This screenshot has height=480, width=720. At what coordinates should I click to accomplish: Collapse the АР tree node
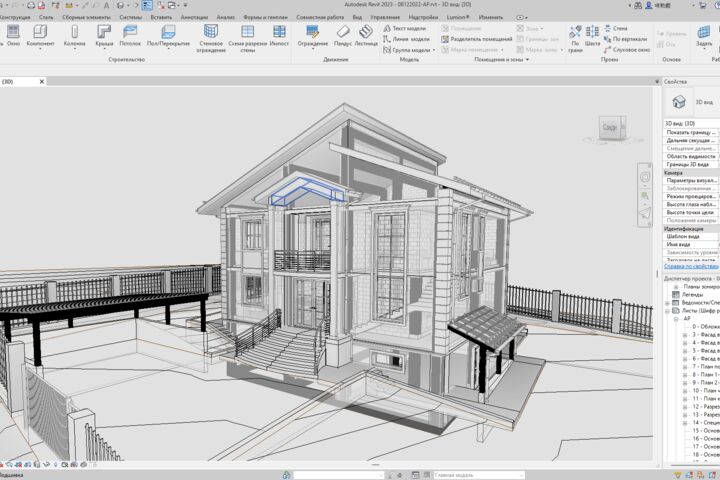676,319
